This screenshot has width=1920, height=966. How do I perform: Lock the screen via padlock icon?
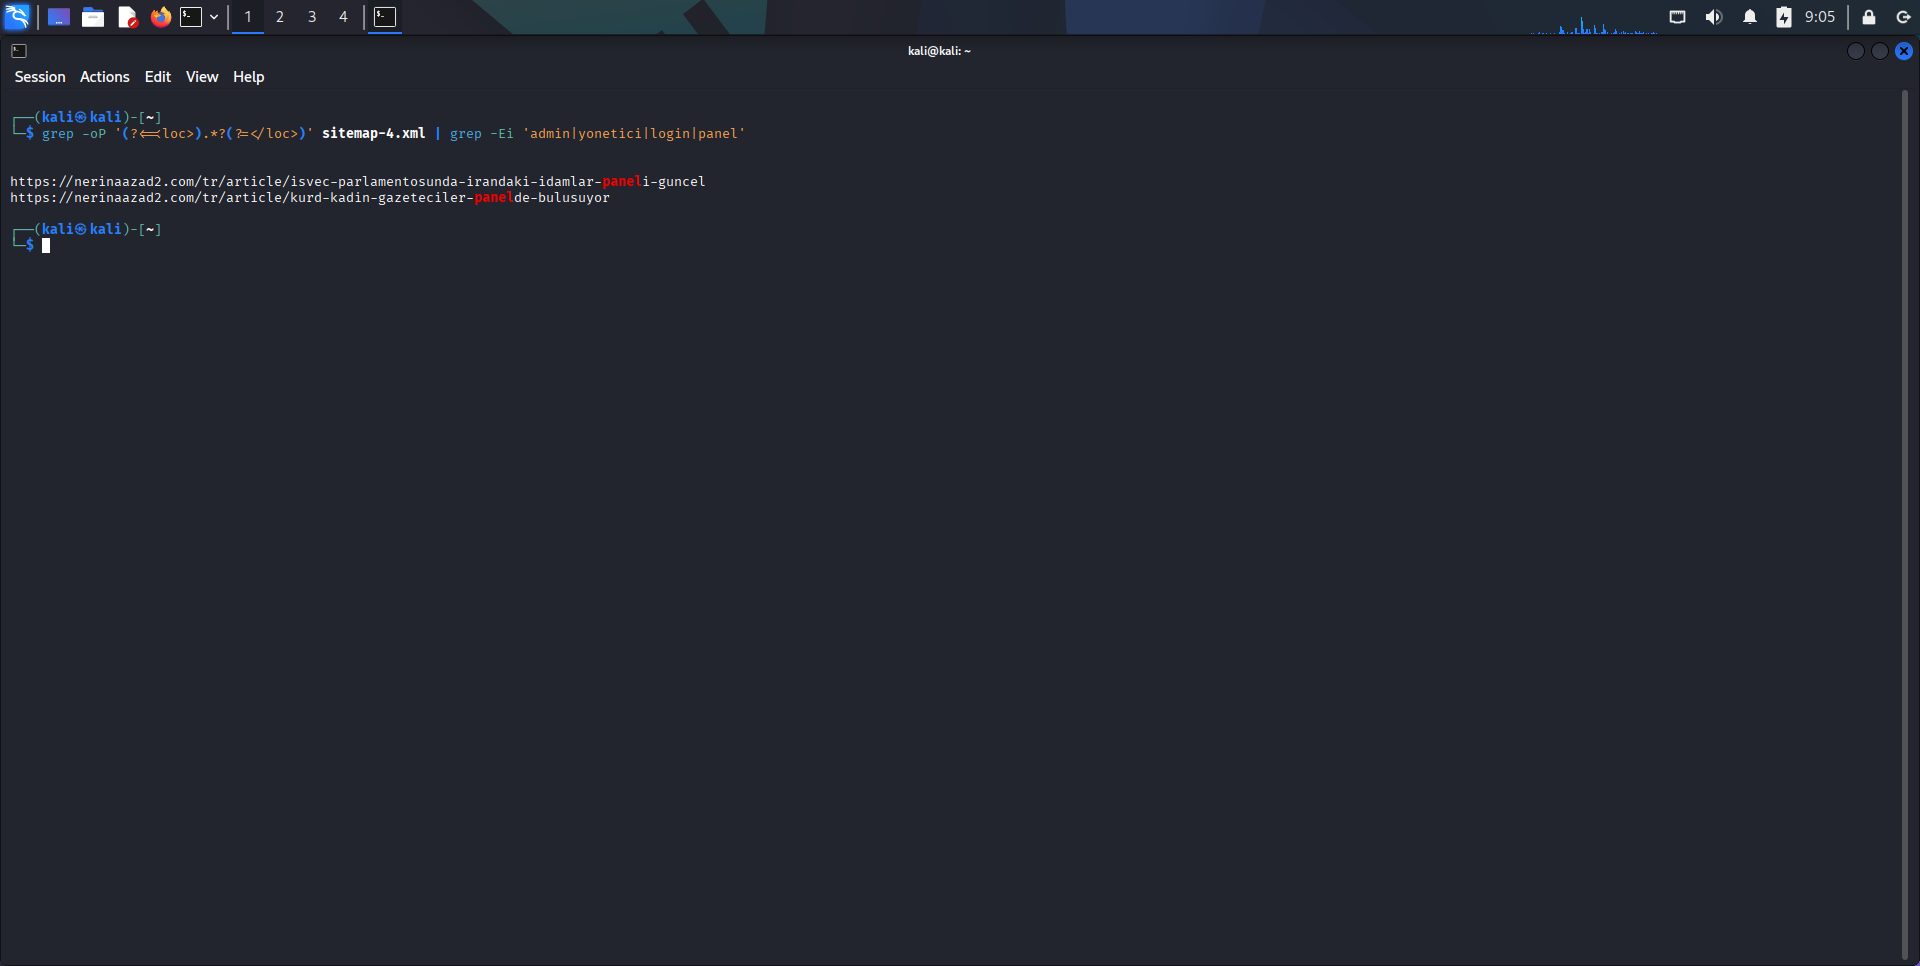[x=1869, y=17]
